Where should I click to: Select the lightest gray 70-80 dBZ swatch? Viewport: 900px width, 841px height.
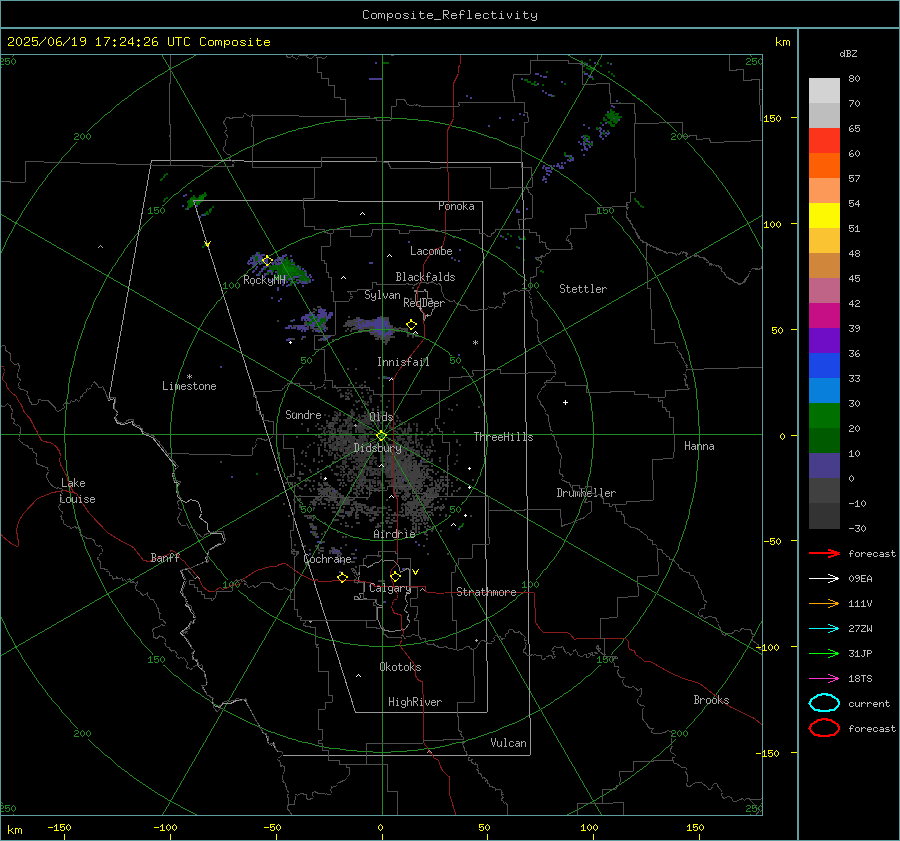(x=824, y=91)
